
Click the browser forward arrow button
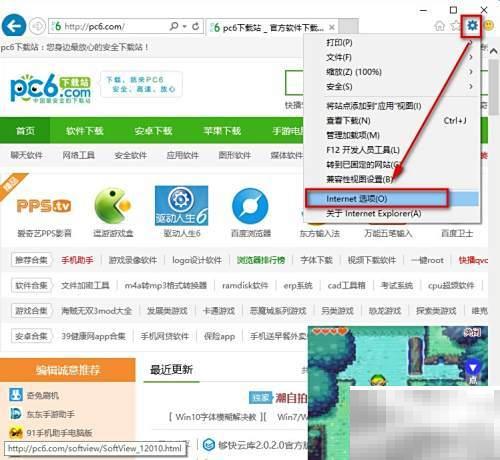click(x=37, y=26)
